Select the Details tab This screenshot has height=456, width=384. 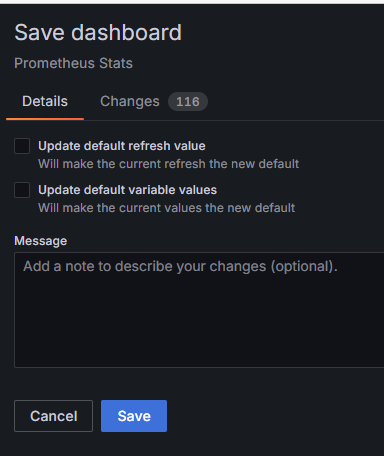point(45,102)
